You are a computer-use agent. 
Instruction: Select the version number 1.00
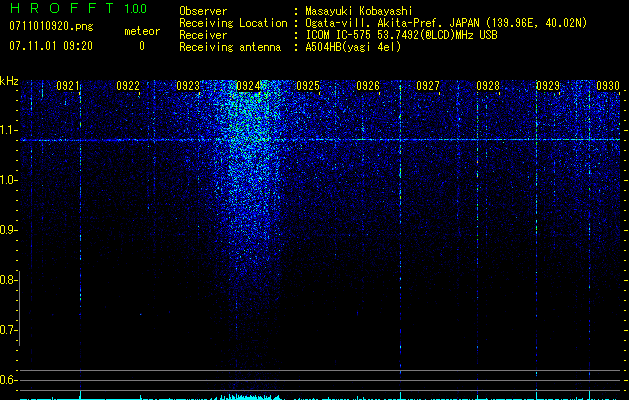coord(135,8)
